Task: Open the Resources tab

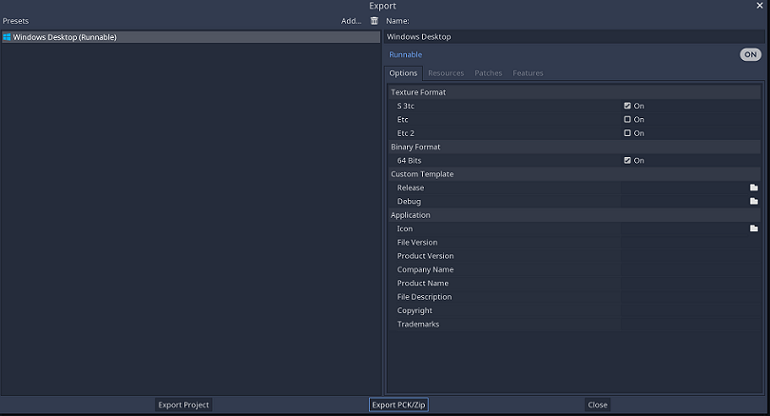Action: 446,73
